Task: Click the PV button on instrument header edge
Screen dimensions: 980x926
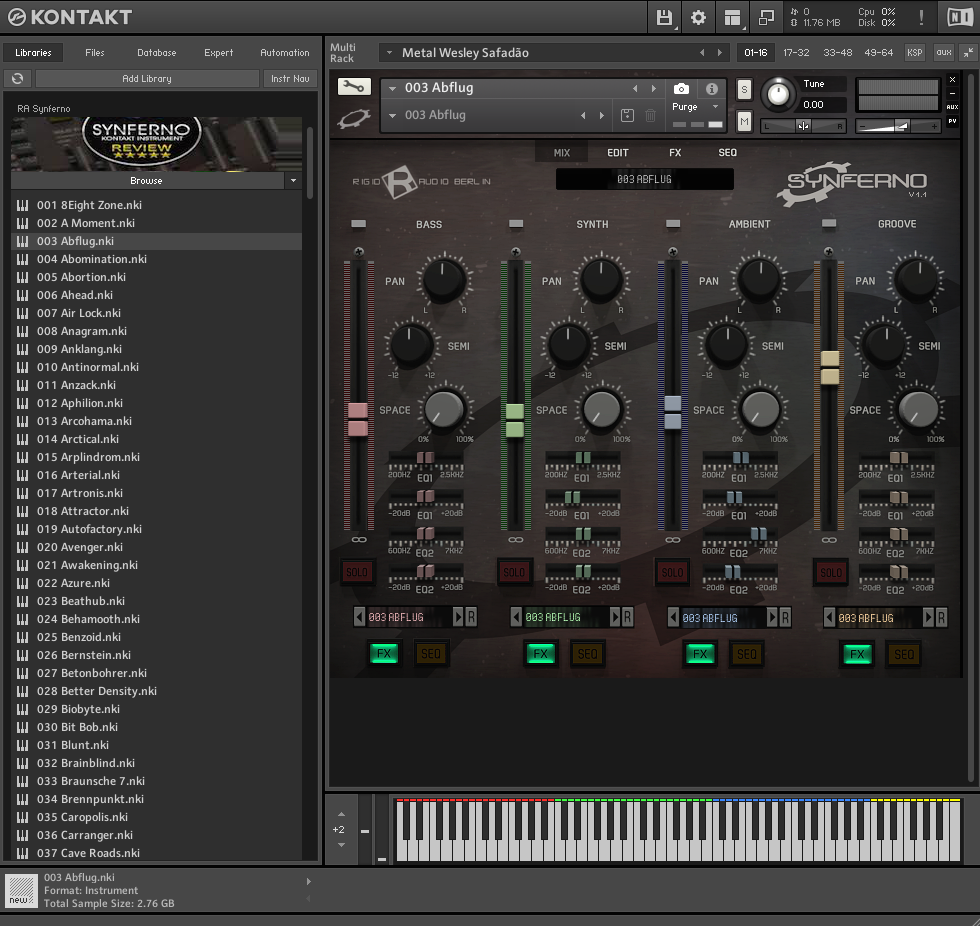Action: pos(952,121)
